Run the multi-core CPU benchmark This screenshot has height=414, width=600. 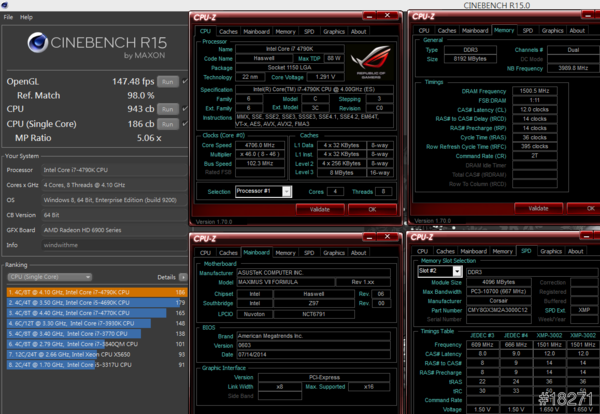point(167,109)
